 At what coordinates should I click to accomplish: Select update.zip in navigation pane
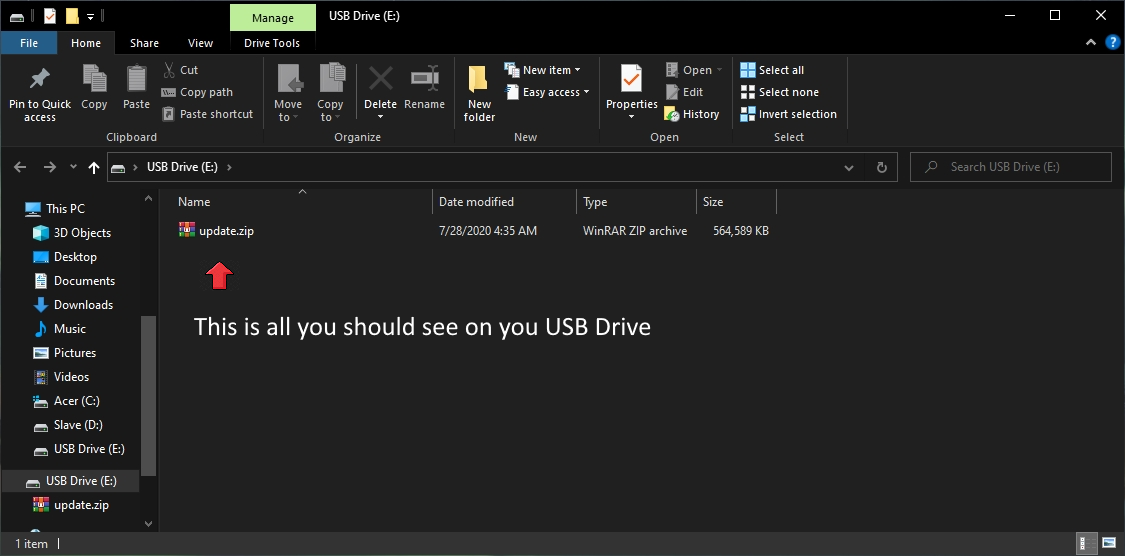point(70,505)
